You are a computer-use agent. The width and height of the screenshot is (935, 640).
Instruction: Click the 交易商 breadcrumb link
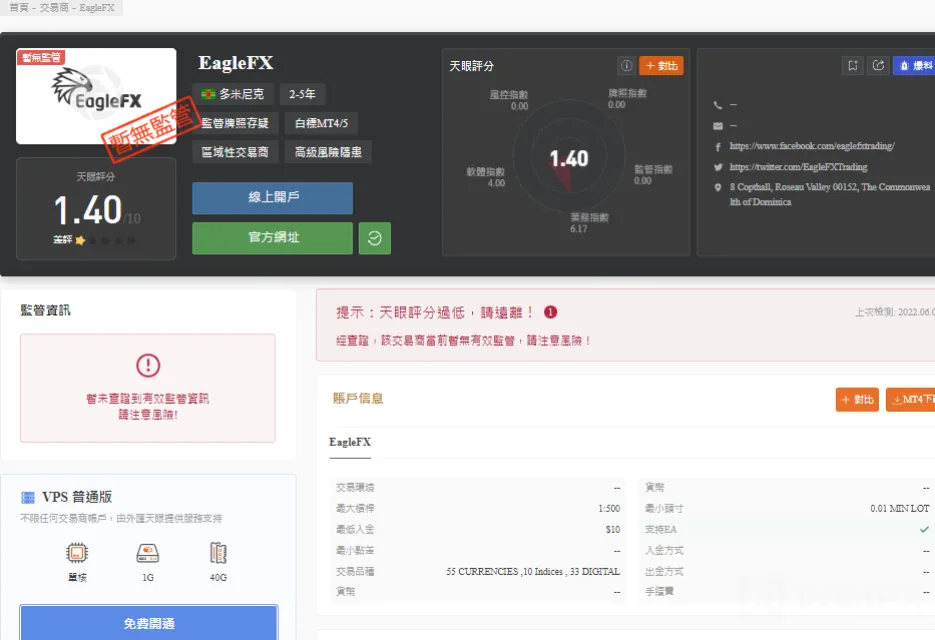54,8
